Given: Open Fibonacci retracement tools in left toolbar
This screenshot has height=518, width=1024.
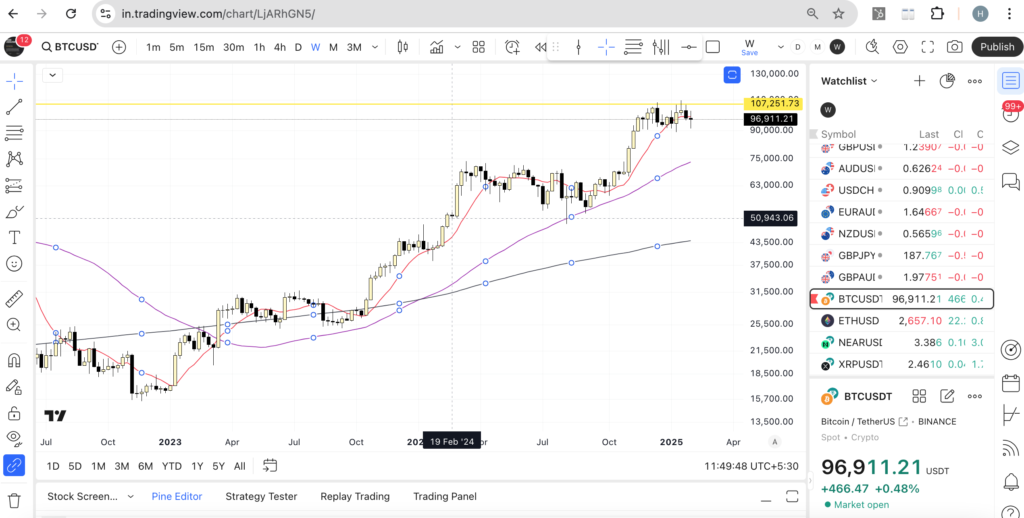Looking at the screenshot, I should [x=14, y=133].
